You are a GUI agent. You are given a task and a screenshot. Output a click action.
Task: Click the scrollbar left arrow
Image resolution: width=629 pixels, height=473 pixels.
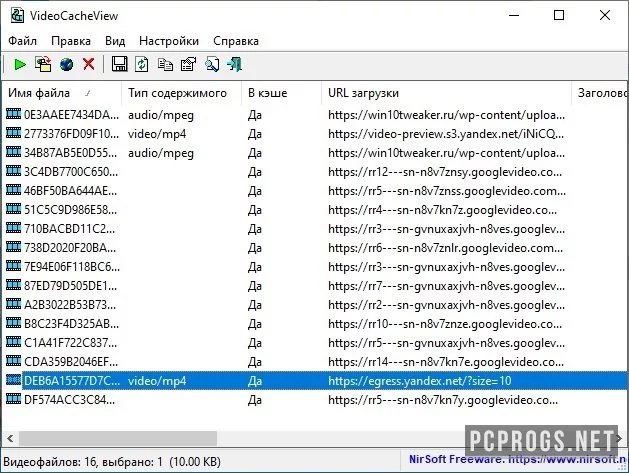click(10, 438)
